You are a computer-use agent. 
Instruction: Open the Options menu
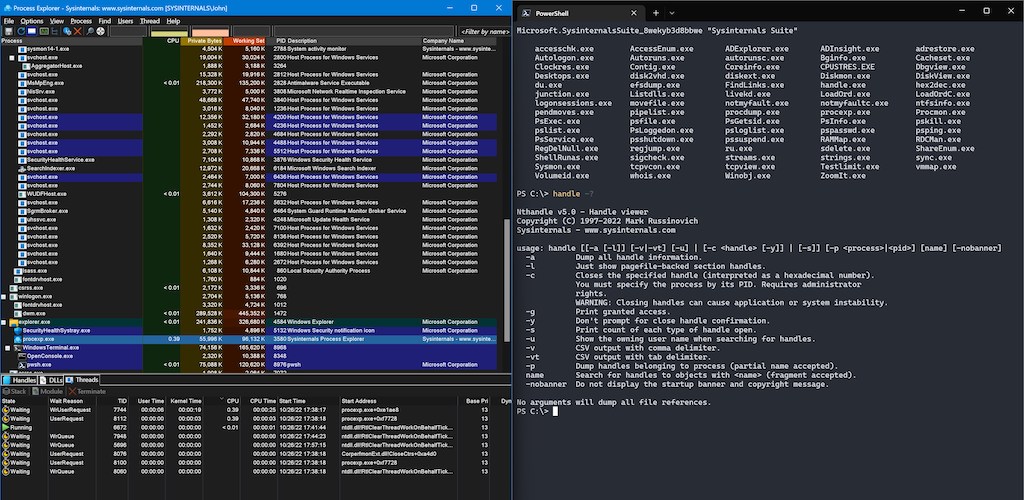32,20
